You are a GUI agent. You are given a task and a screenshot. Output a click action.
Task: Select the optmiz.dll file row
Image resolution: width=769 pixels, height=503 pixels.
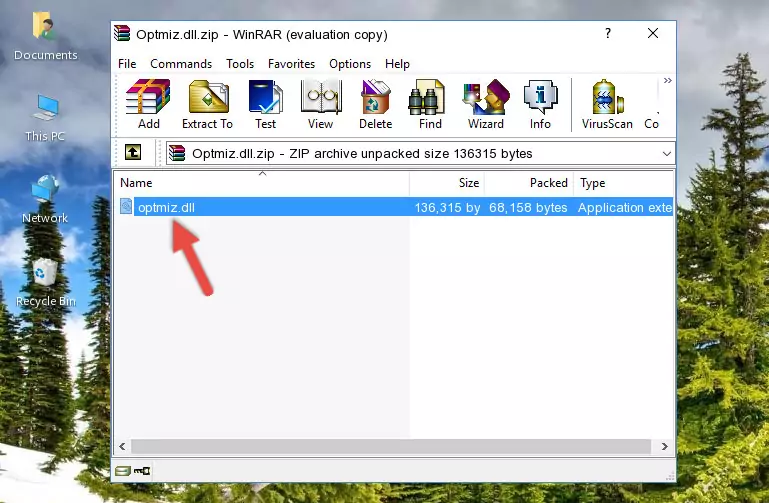coord(394,207)
